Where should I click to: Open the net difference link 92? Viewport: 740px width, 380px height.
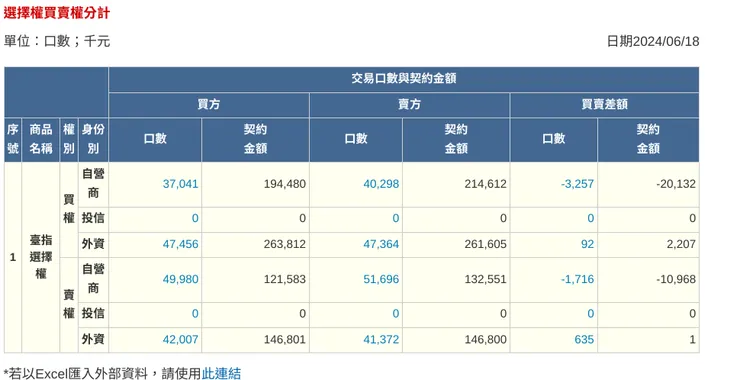(588, 244)
